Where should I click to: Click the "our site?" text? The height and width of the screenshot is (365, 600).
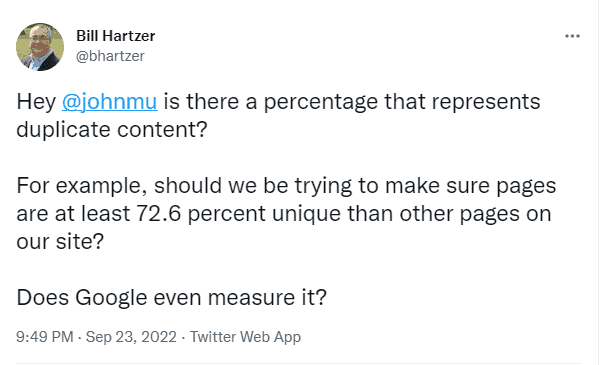pos(60,241)
